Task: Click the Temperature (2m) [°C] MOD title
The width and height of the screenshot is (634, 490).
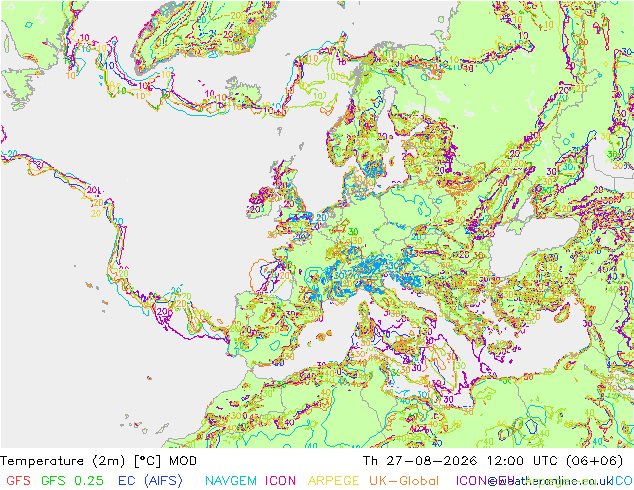Action: (x=98, y=461)
